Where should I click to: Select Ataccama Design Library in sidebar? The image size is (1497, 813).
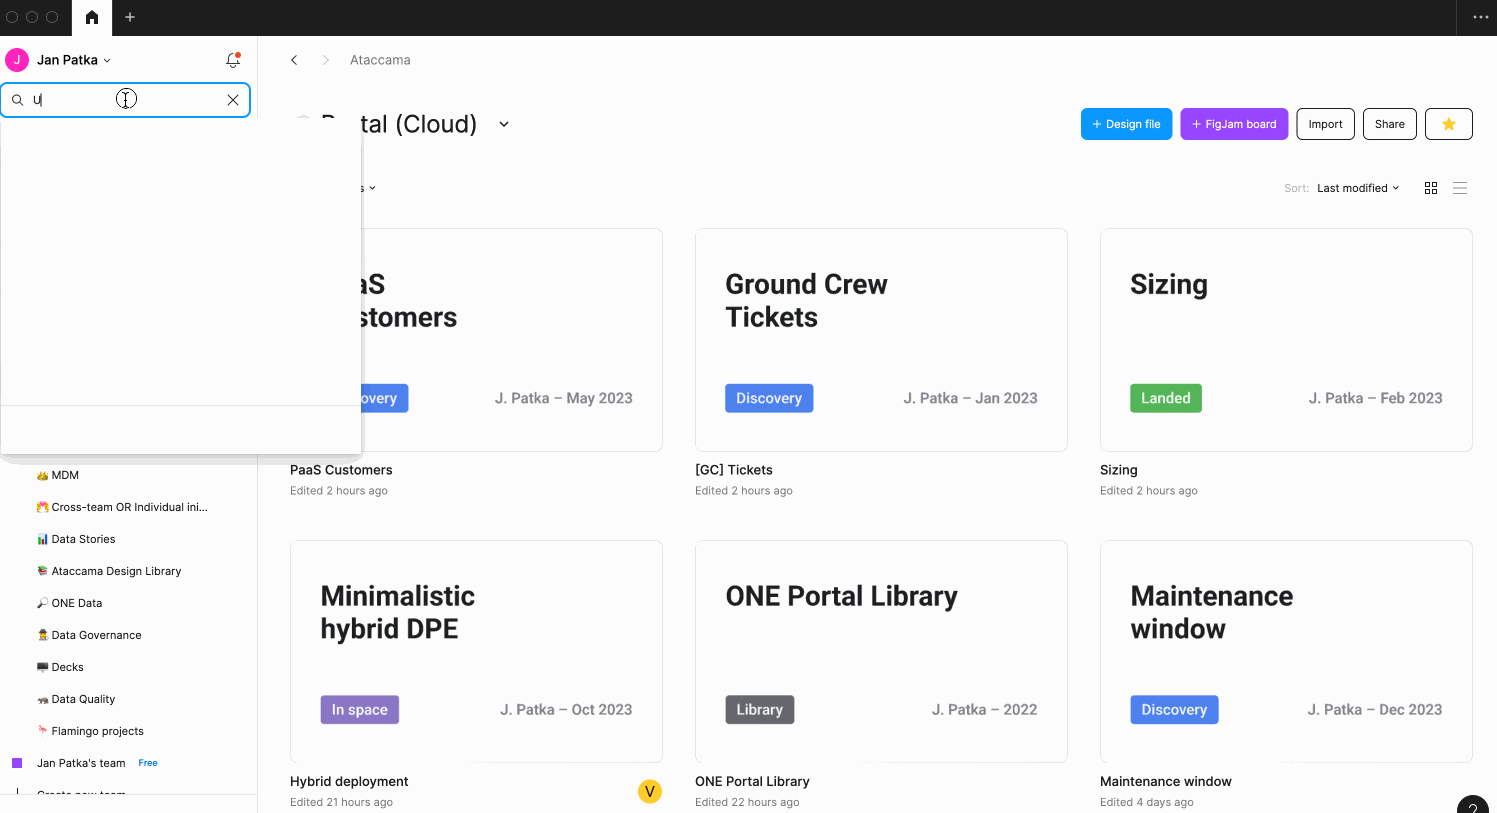(x=116, y=571)
